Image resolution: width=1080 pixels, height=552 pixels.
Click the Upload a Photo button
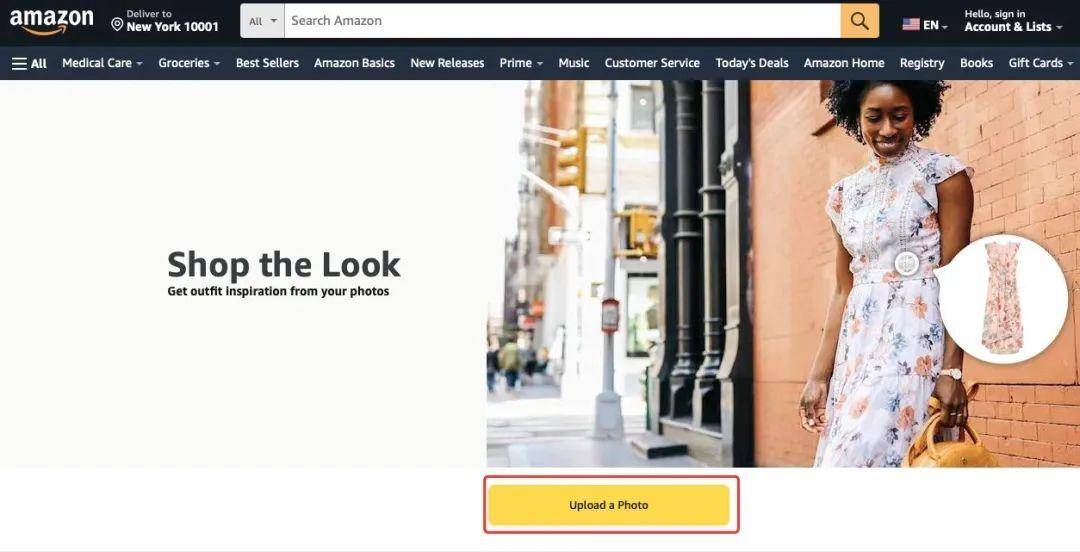tap(609, 505)
